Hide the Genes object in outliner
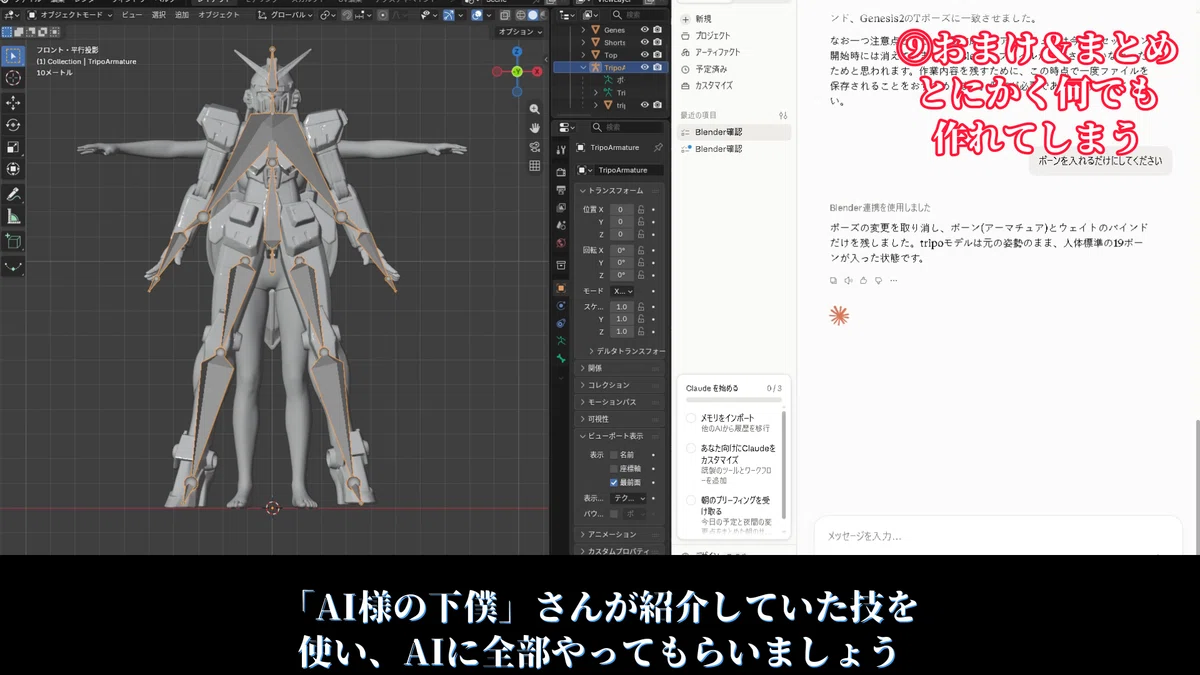1200x675 pixels. pyautogui.click(x=645, y=30)
